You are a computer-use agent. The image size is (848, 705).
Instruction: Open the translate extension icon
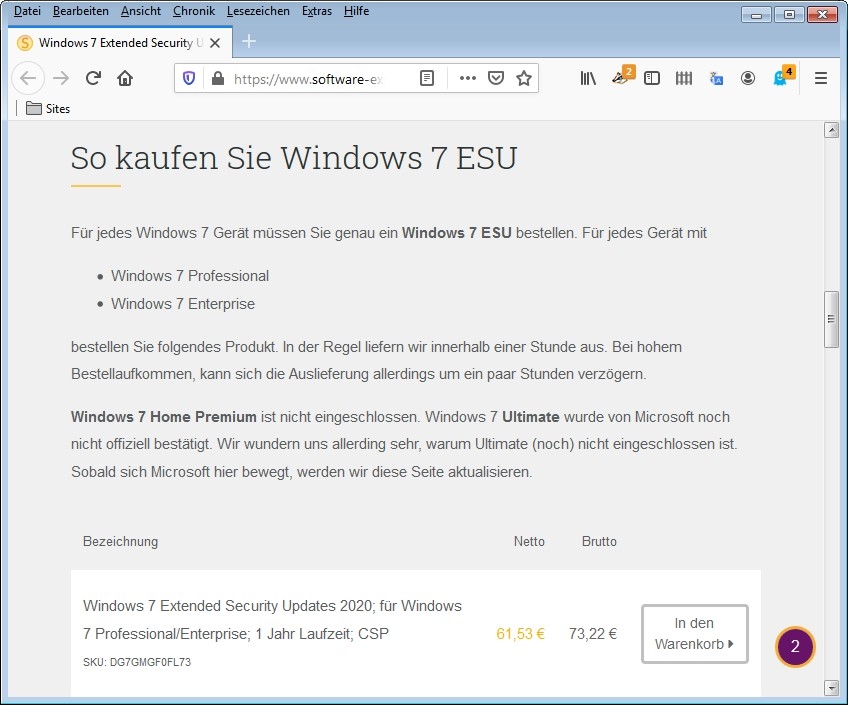(x=716, y=79)
